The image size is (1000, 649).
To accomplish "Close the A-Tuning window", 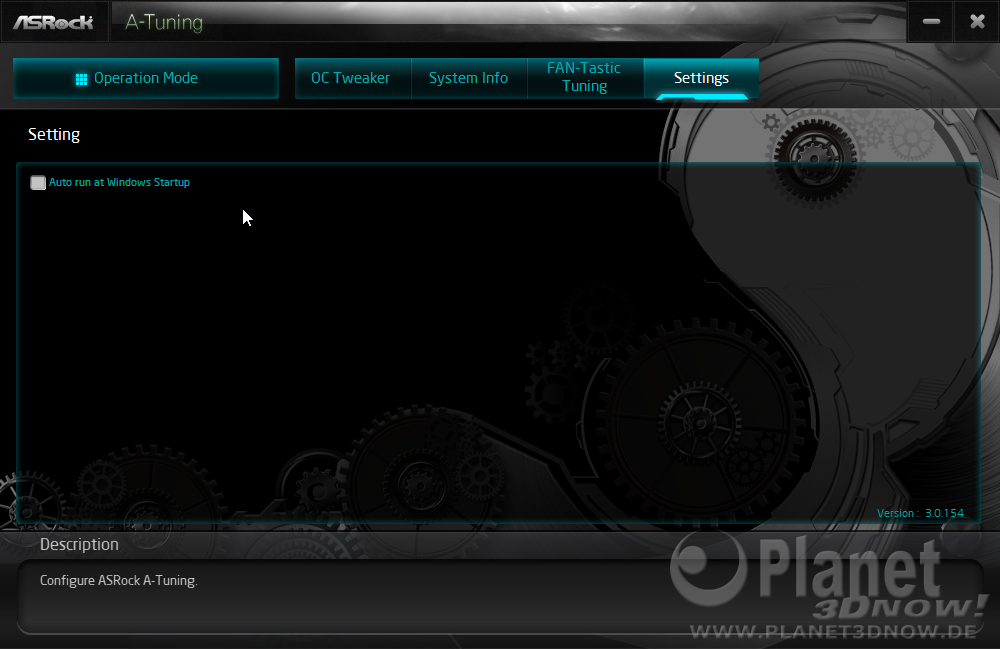I will click(x=976, y=22).
